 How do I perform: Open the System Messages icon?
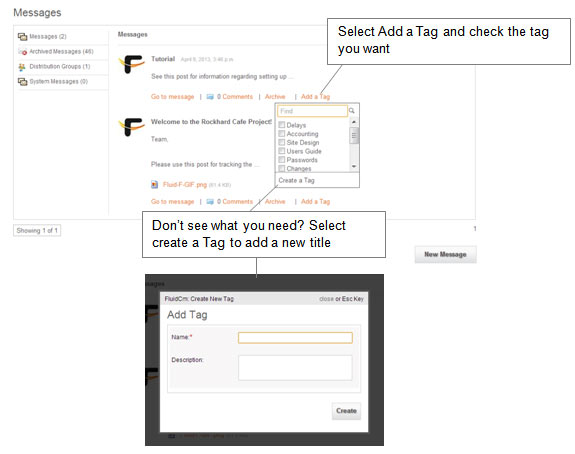pos(23,81)
